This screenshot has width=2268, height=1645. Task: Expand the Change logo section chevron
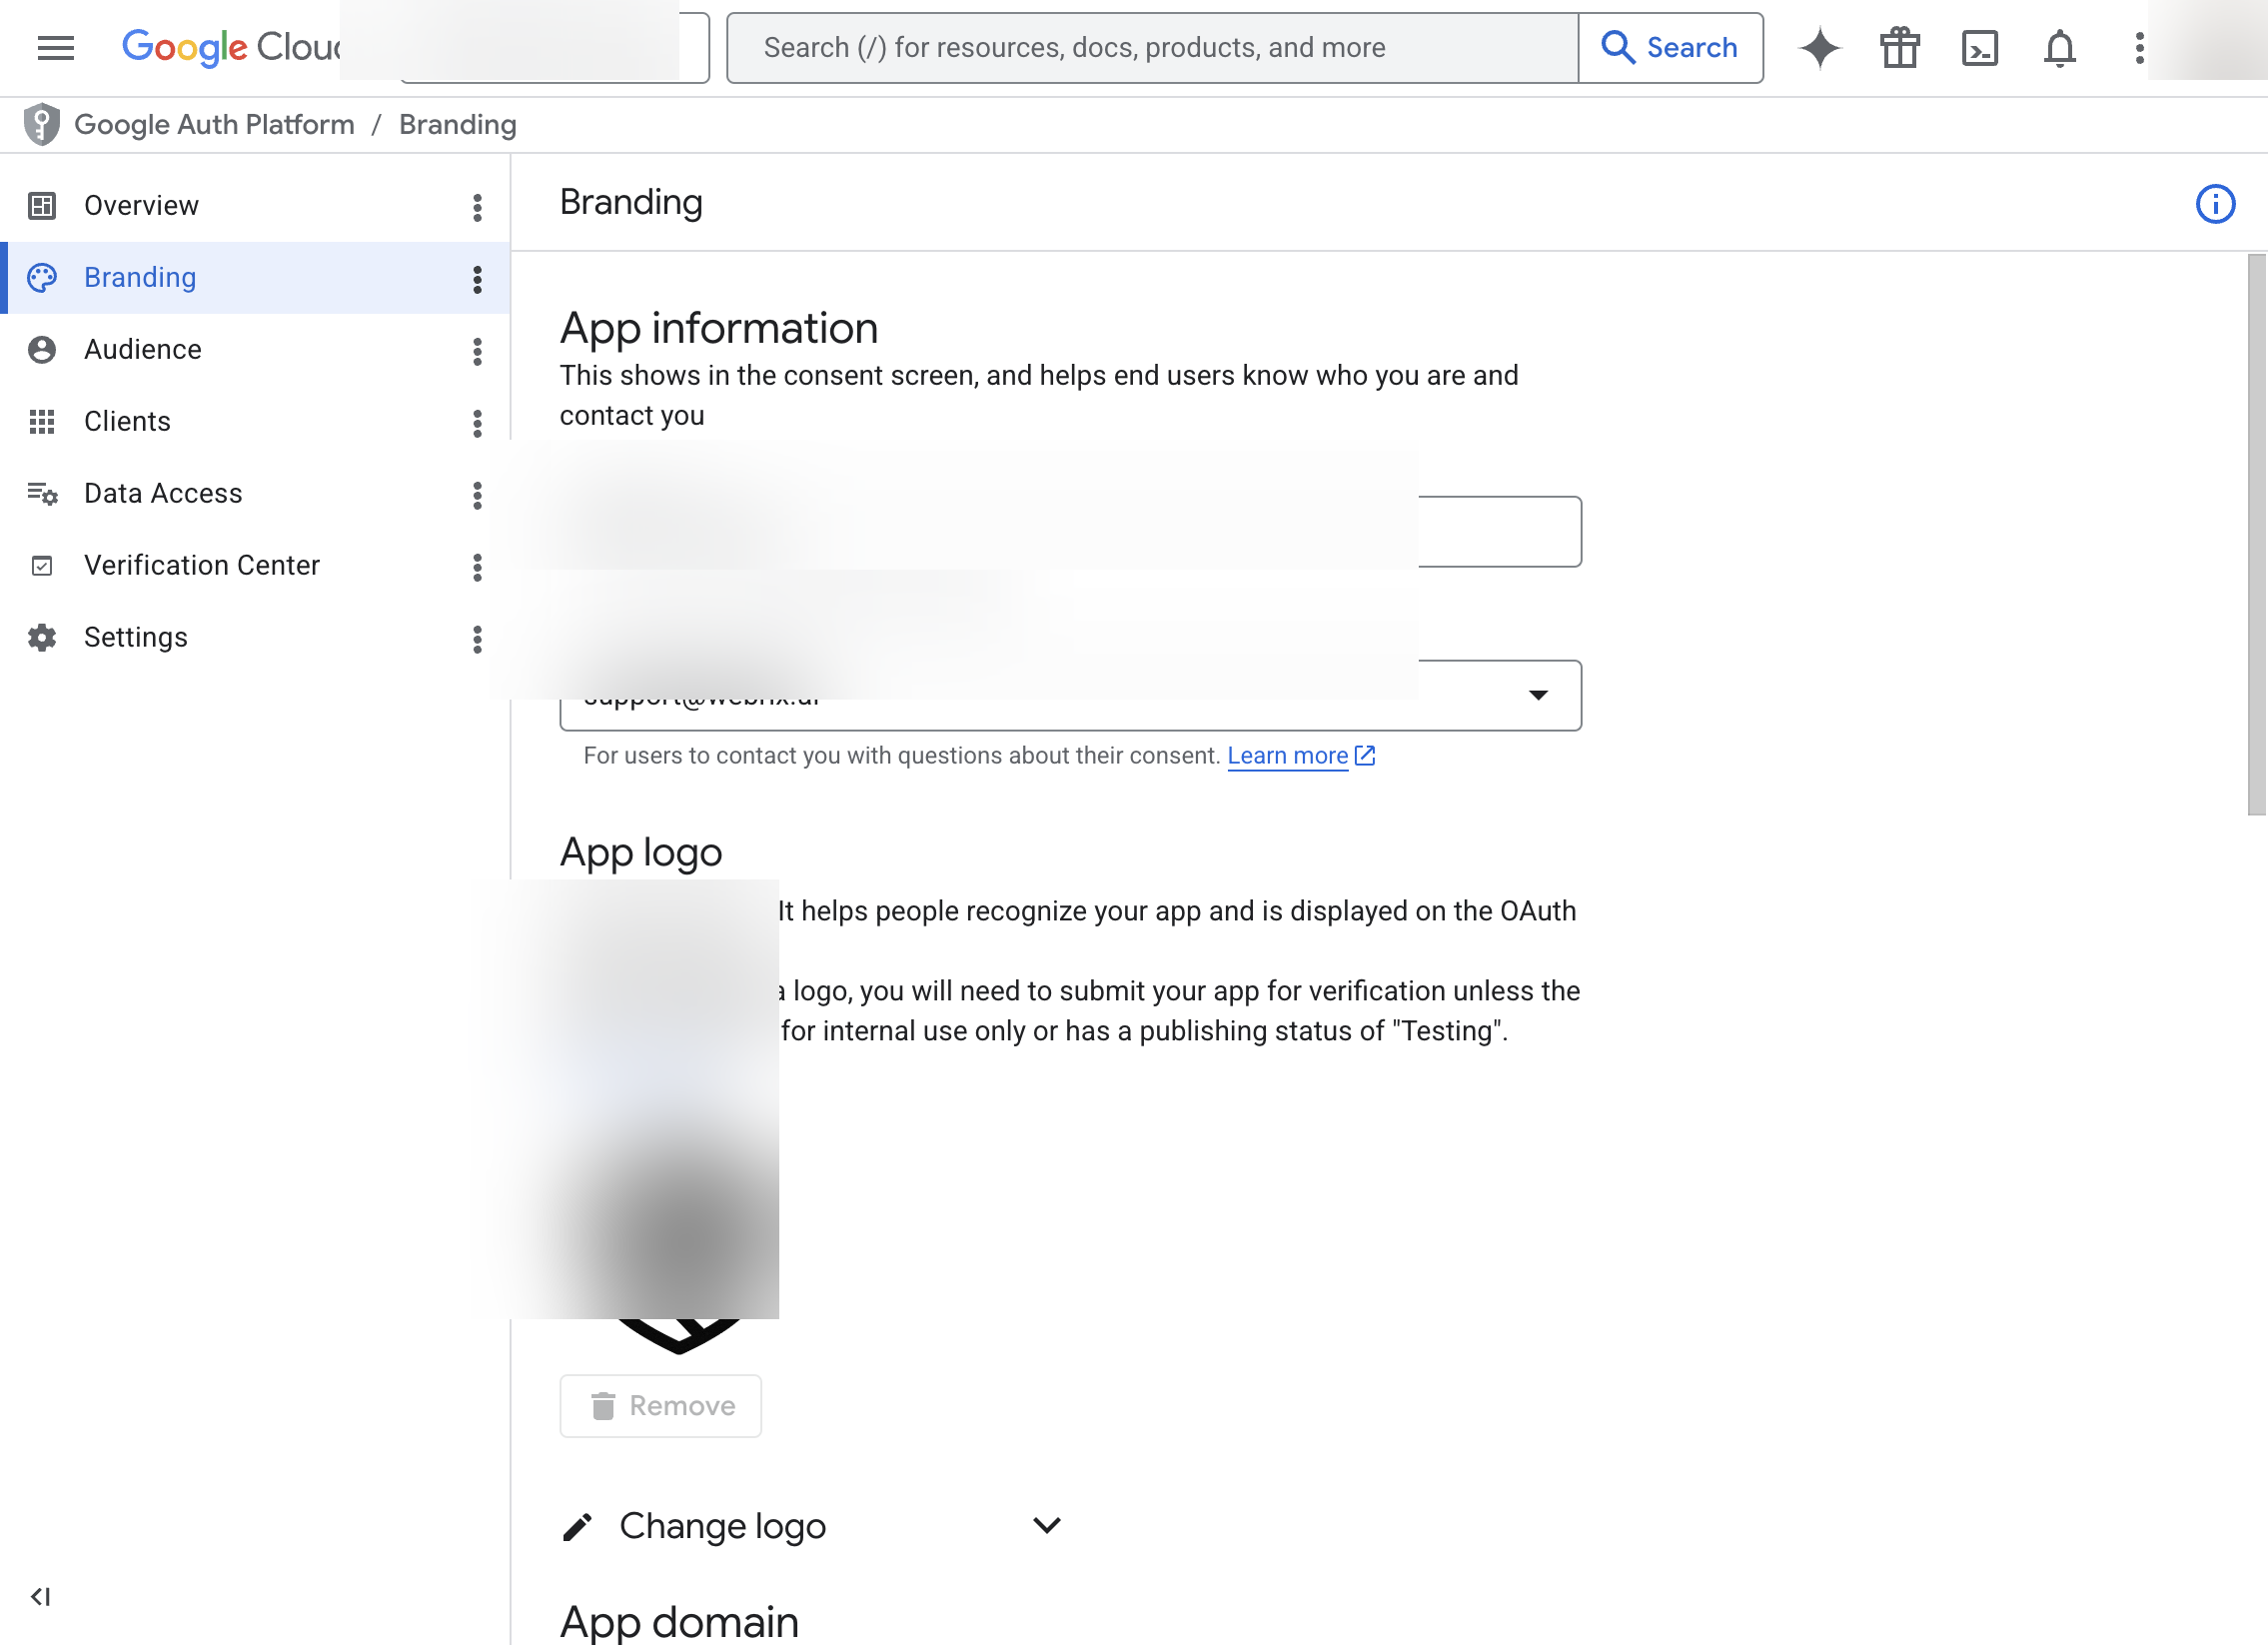[x=1046, y=1525]
